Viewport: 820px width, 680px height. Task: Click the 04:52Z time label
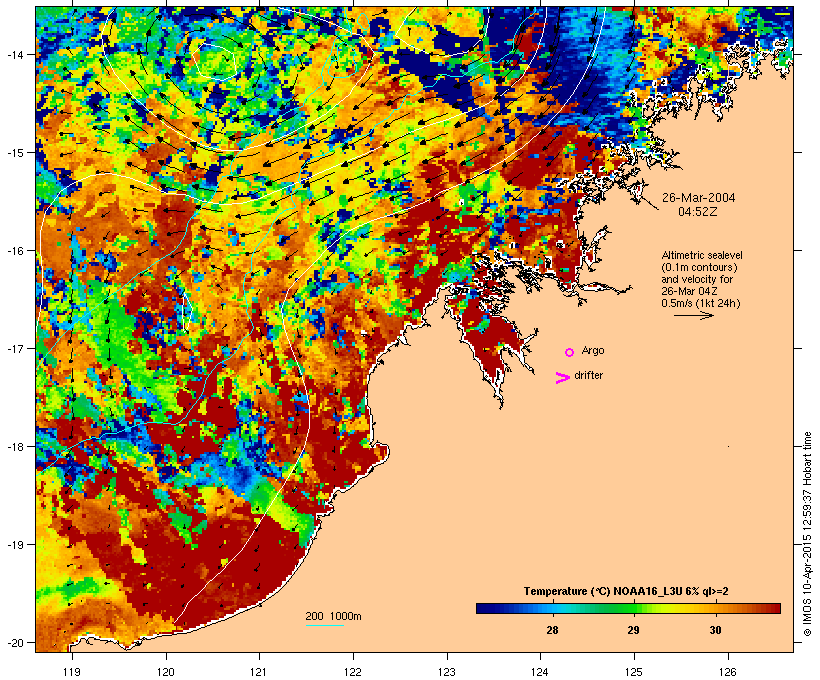698,212
